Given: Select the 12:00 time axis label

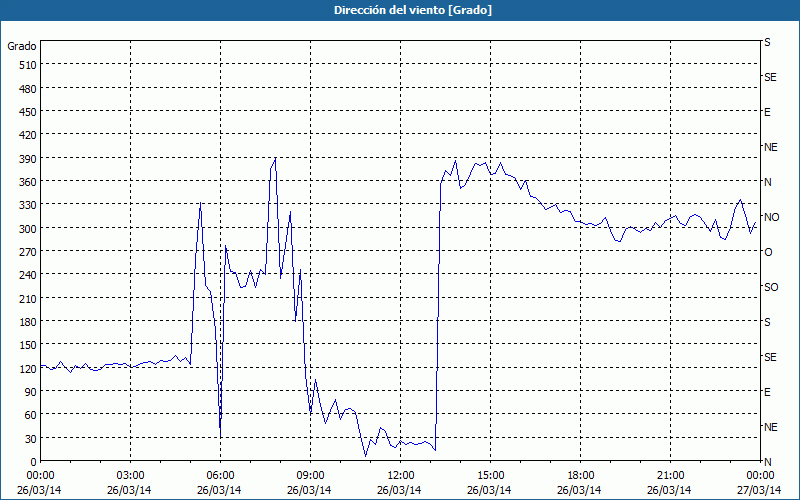Looking at the screenshot, I should point(401,476).
